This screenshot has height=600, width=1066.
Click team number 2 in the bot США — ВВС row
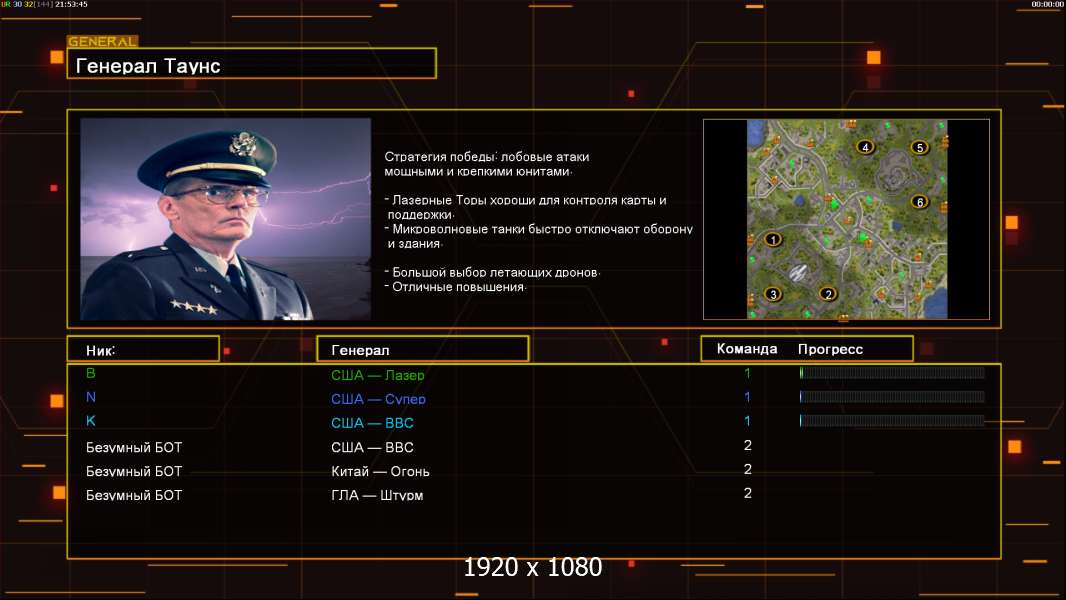pyautogui.click(x=748, y=445)
